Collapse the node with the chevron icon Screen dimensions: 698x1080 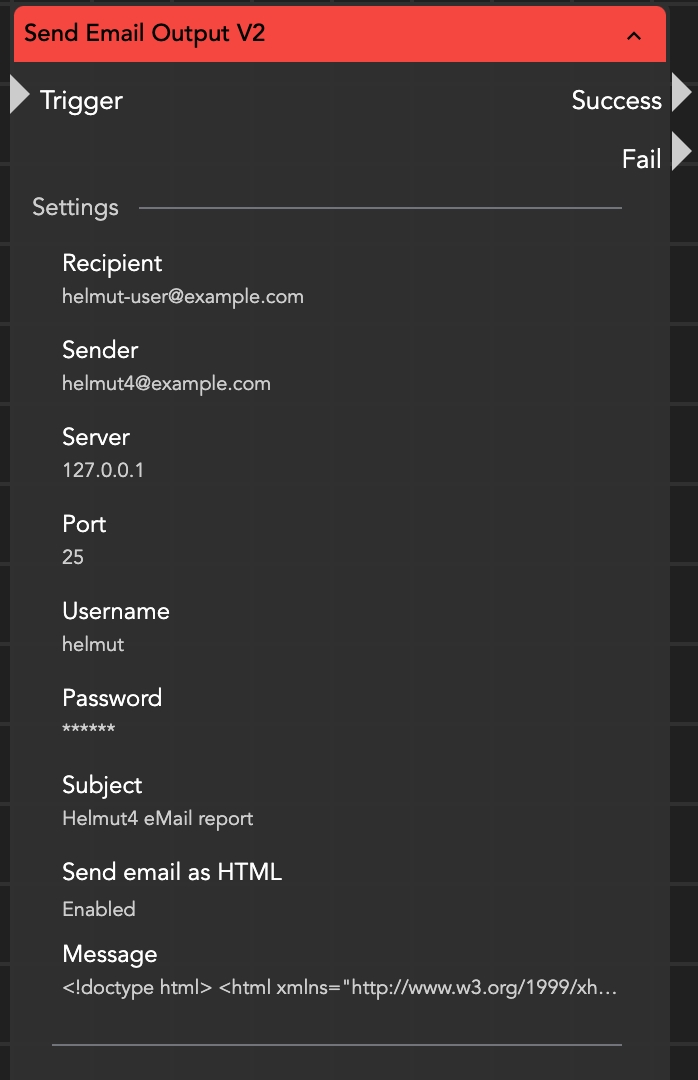[x=633, y=36]
